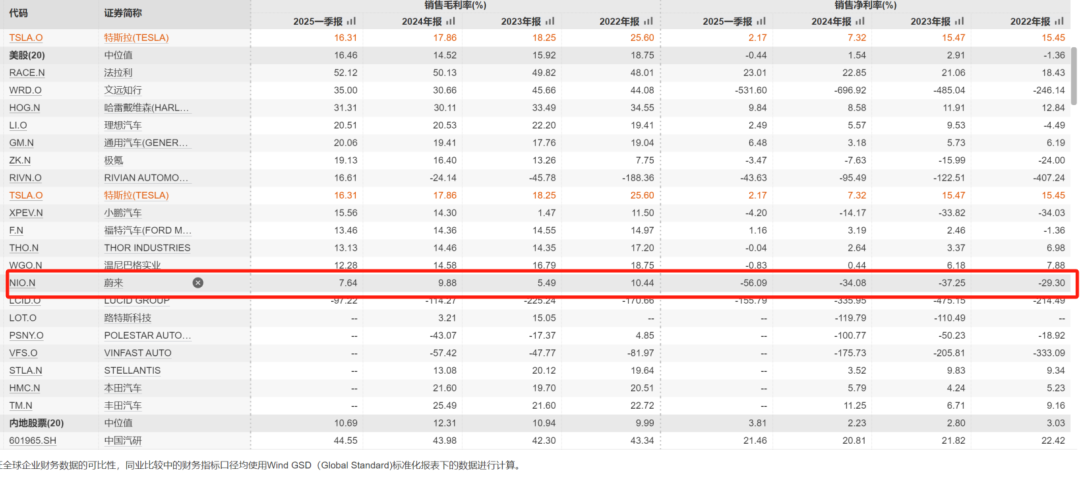1080x479 pixels.
Task: Open the ZK.N stock code link
Action: (20, 160)
